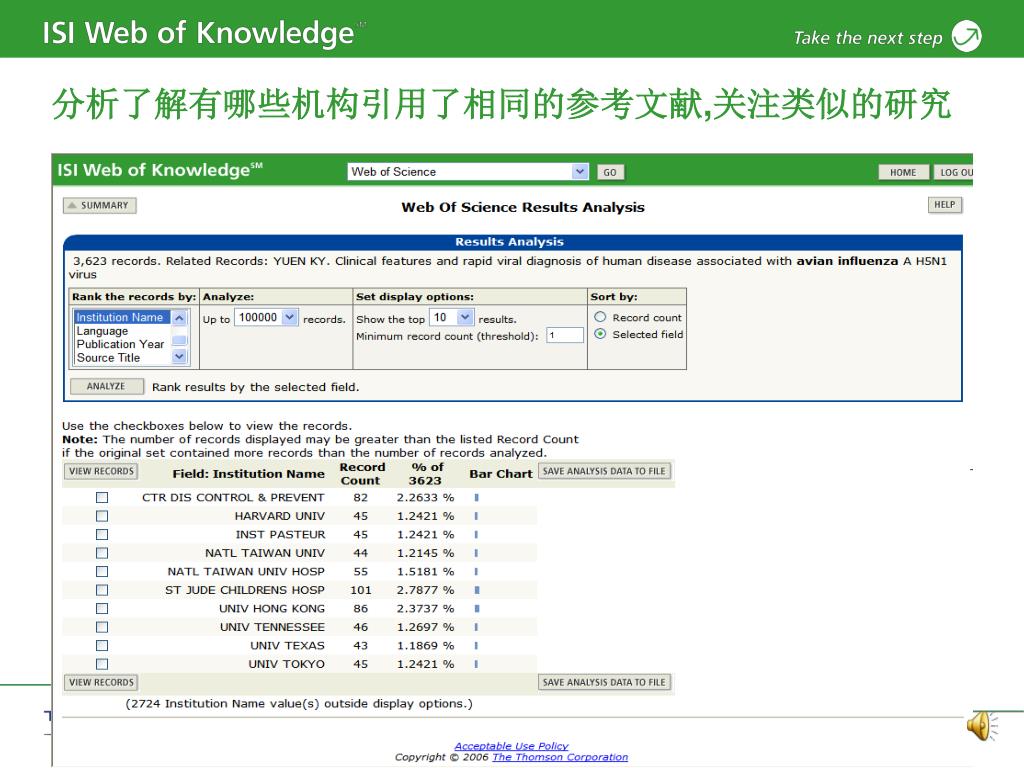Click the ANALYZE button
The width and height of the screenshot is (1024, 768).
[106, 387]
